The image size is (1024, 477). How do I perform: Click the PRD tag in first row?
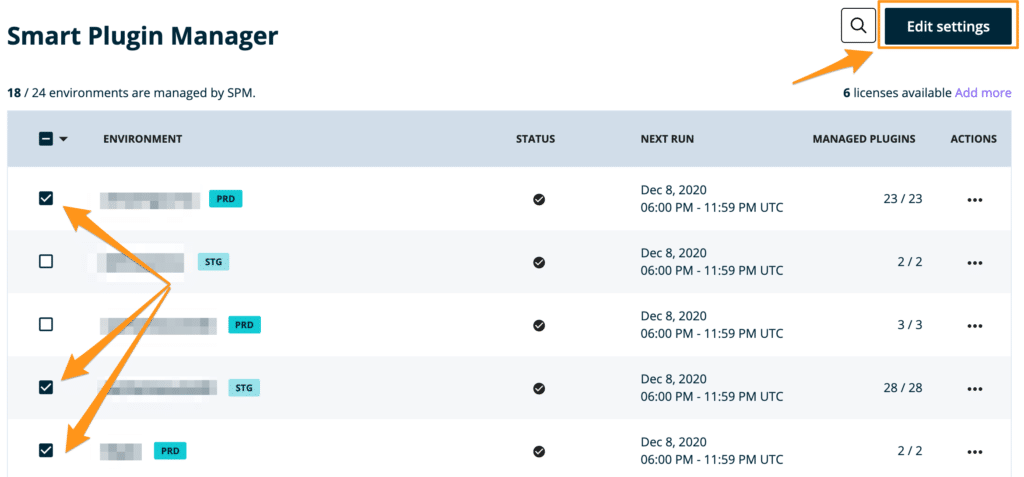226,199
